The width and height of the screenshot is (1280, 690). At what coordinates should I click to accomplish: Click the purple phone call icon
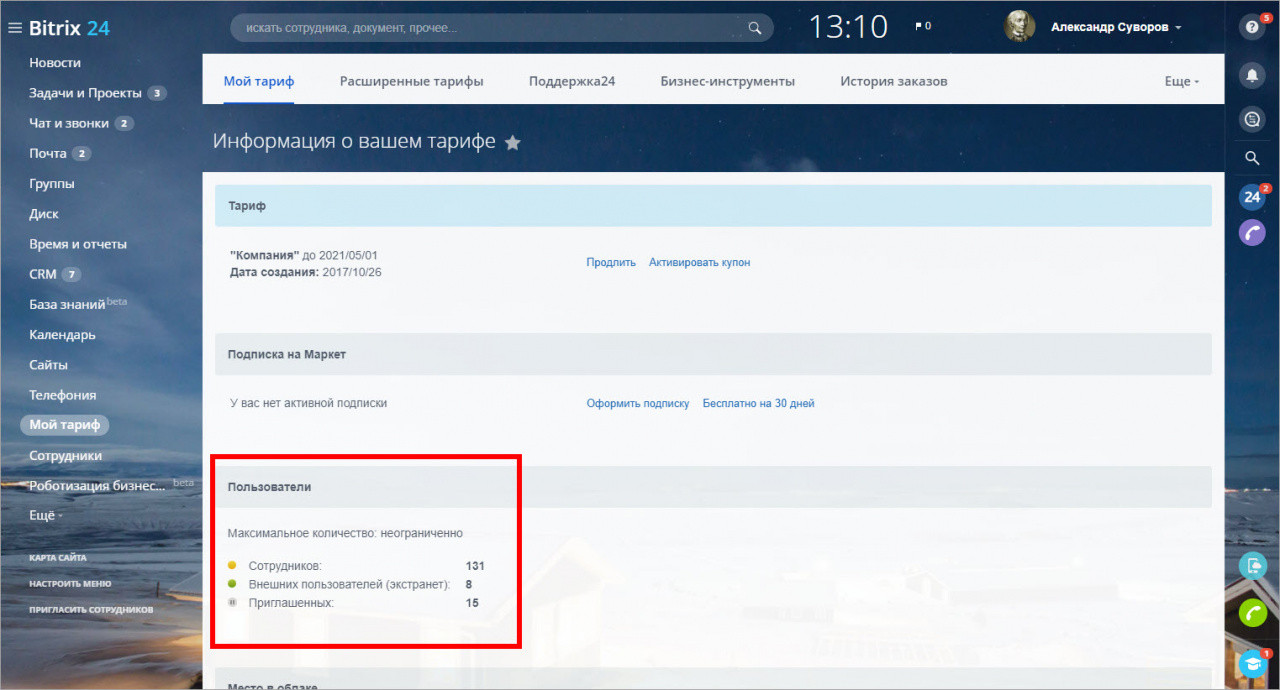pyautogui.click(x=1252, y=233)
